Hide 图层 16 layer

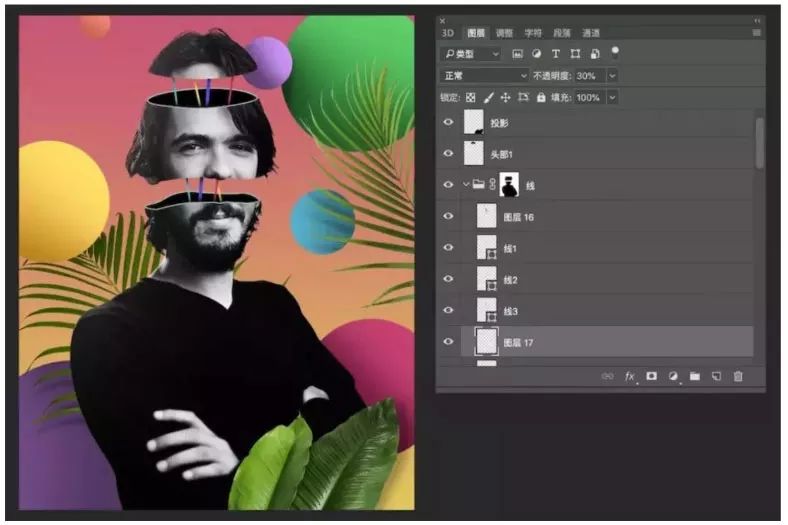click(448, 216)
